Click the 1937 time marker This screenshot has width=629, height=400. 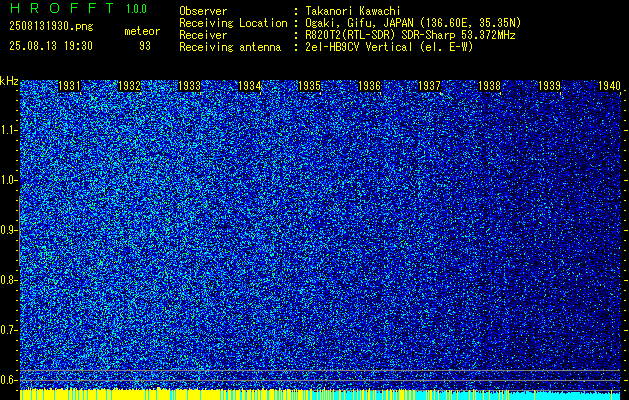click(430, 86)
